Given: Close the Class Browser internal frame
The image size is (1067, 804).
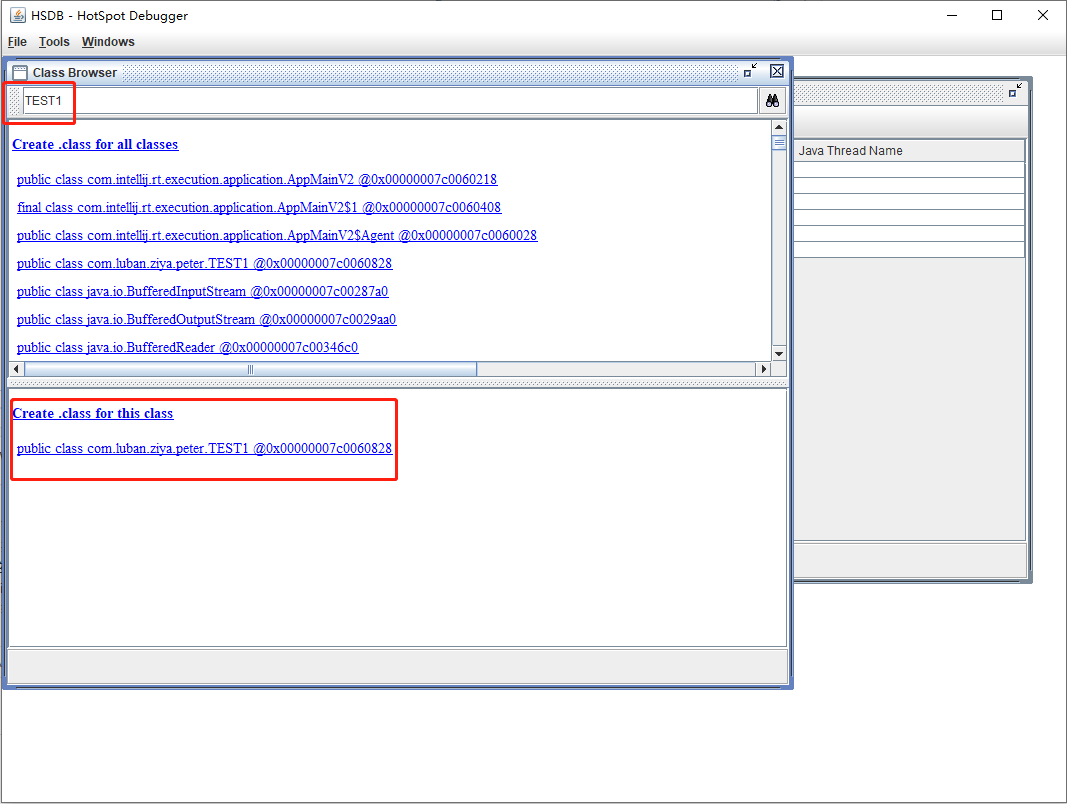Looking at the screenshot, I should point(777,71).
